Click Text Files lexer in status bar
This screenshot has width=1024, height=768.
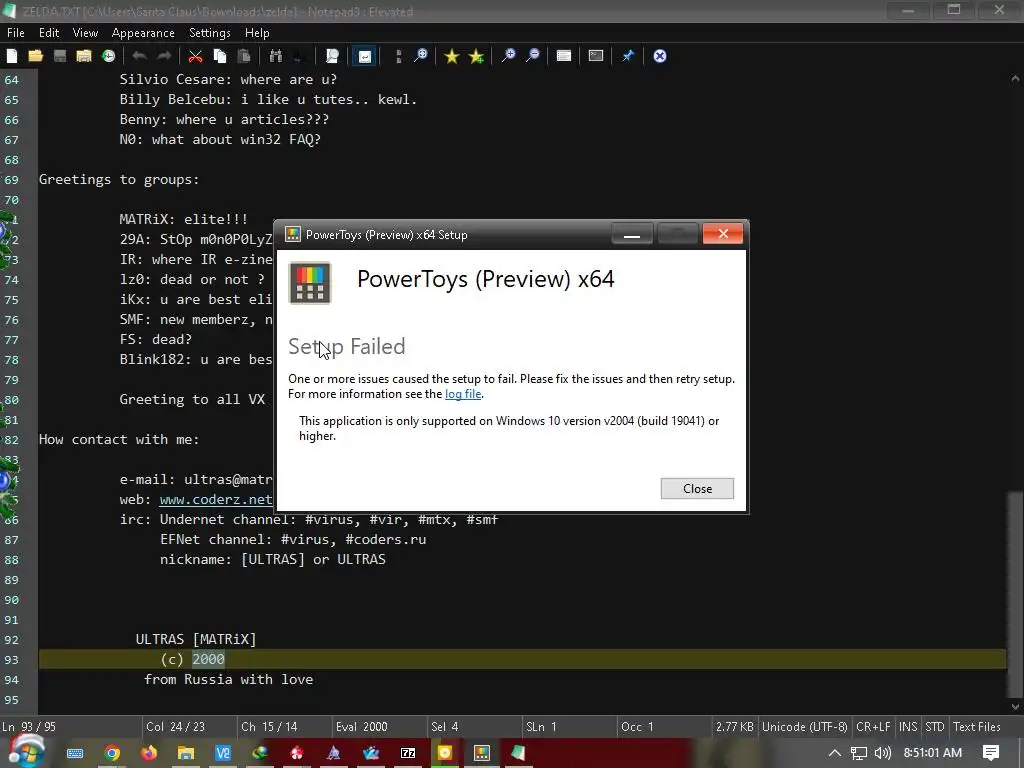976,727
